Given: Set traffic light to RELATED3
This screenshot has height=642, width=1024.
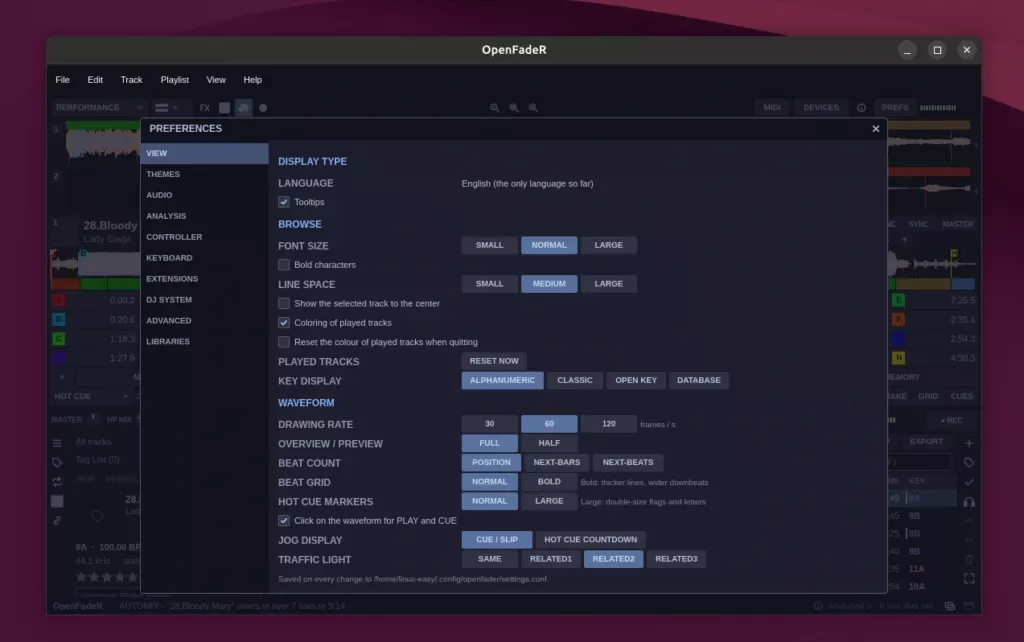Looking at the screenshot, I should pyautogui.click(x=676, y=559).
